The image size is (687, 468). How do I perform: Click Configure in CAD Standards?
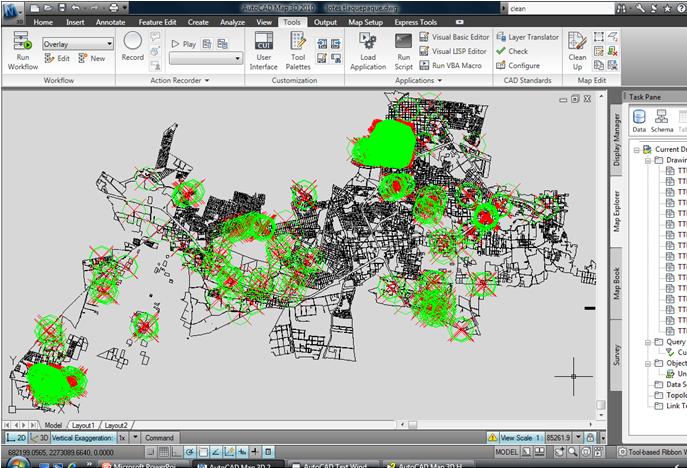coord(518,65)
